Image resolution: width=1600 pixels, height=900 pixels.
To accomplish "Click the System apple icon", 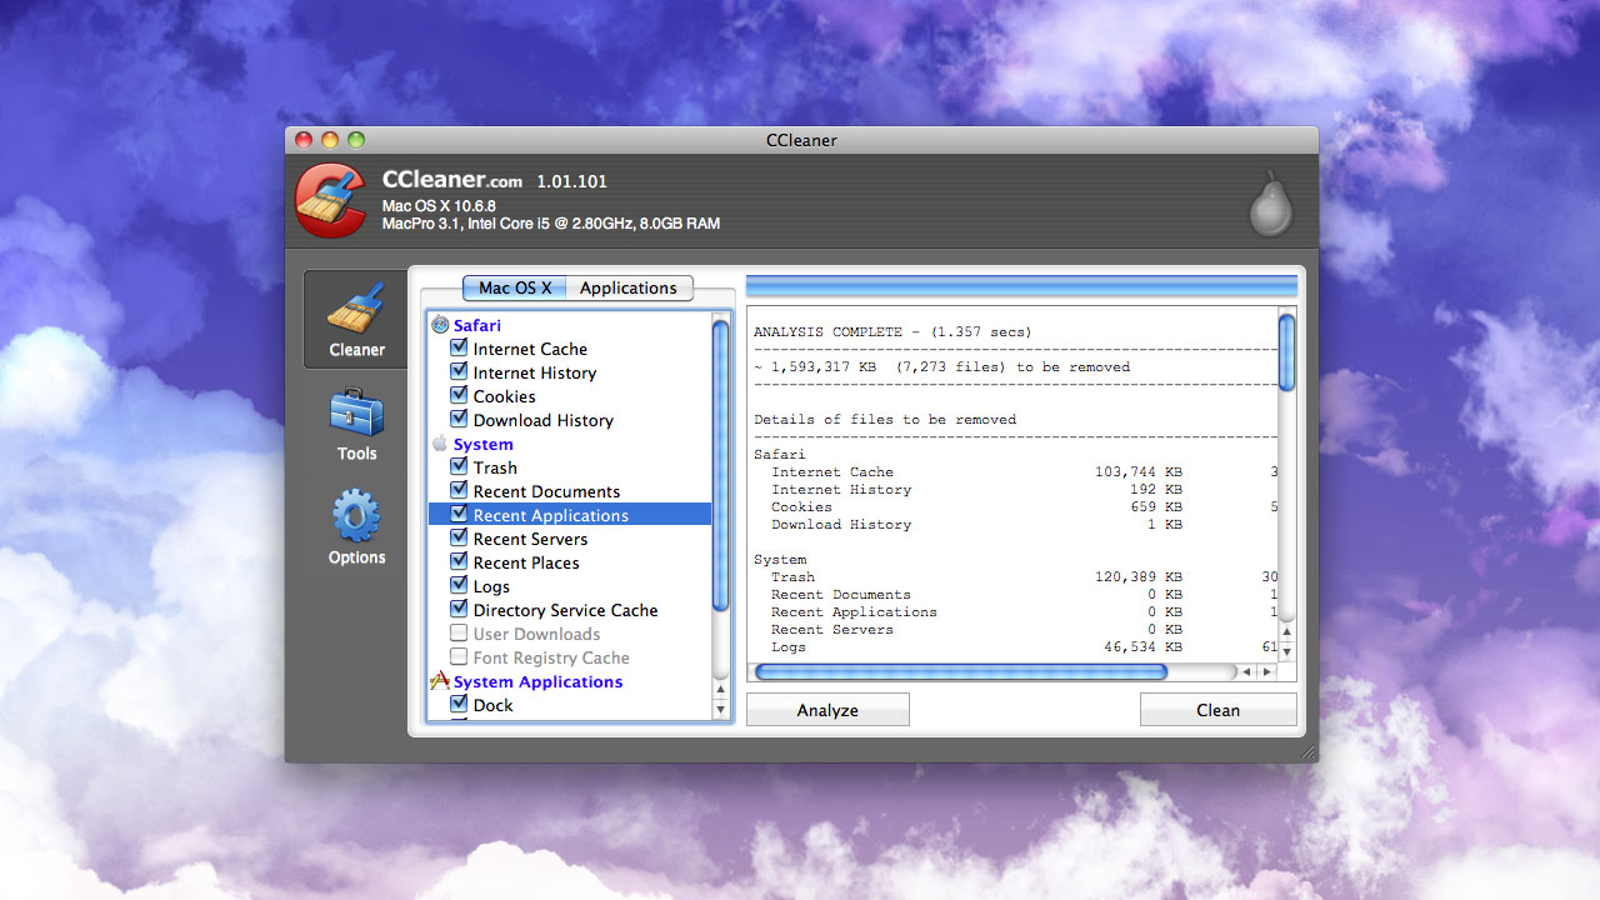I will coord(440,443).
